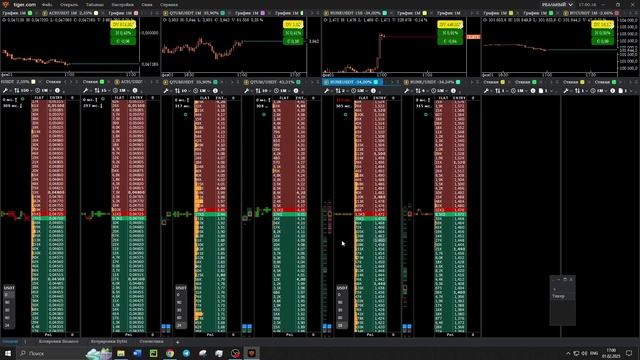640x360 pixels.
Task: Click the info icon in the RUNE/USDT -34,24% order book
Action: click(x=453, y=91)
